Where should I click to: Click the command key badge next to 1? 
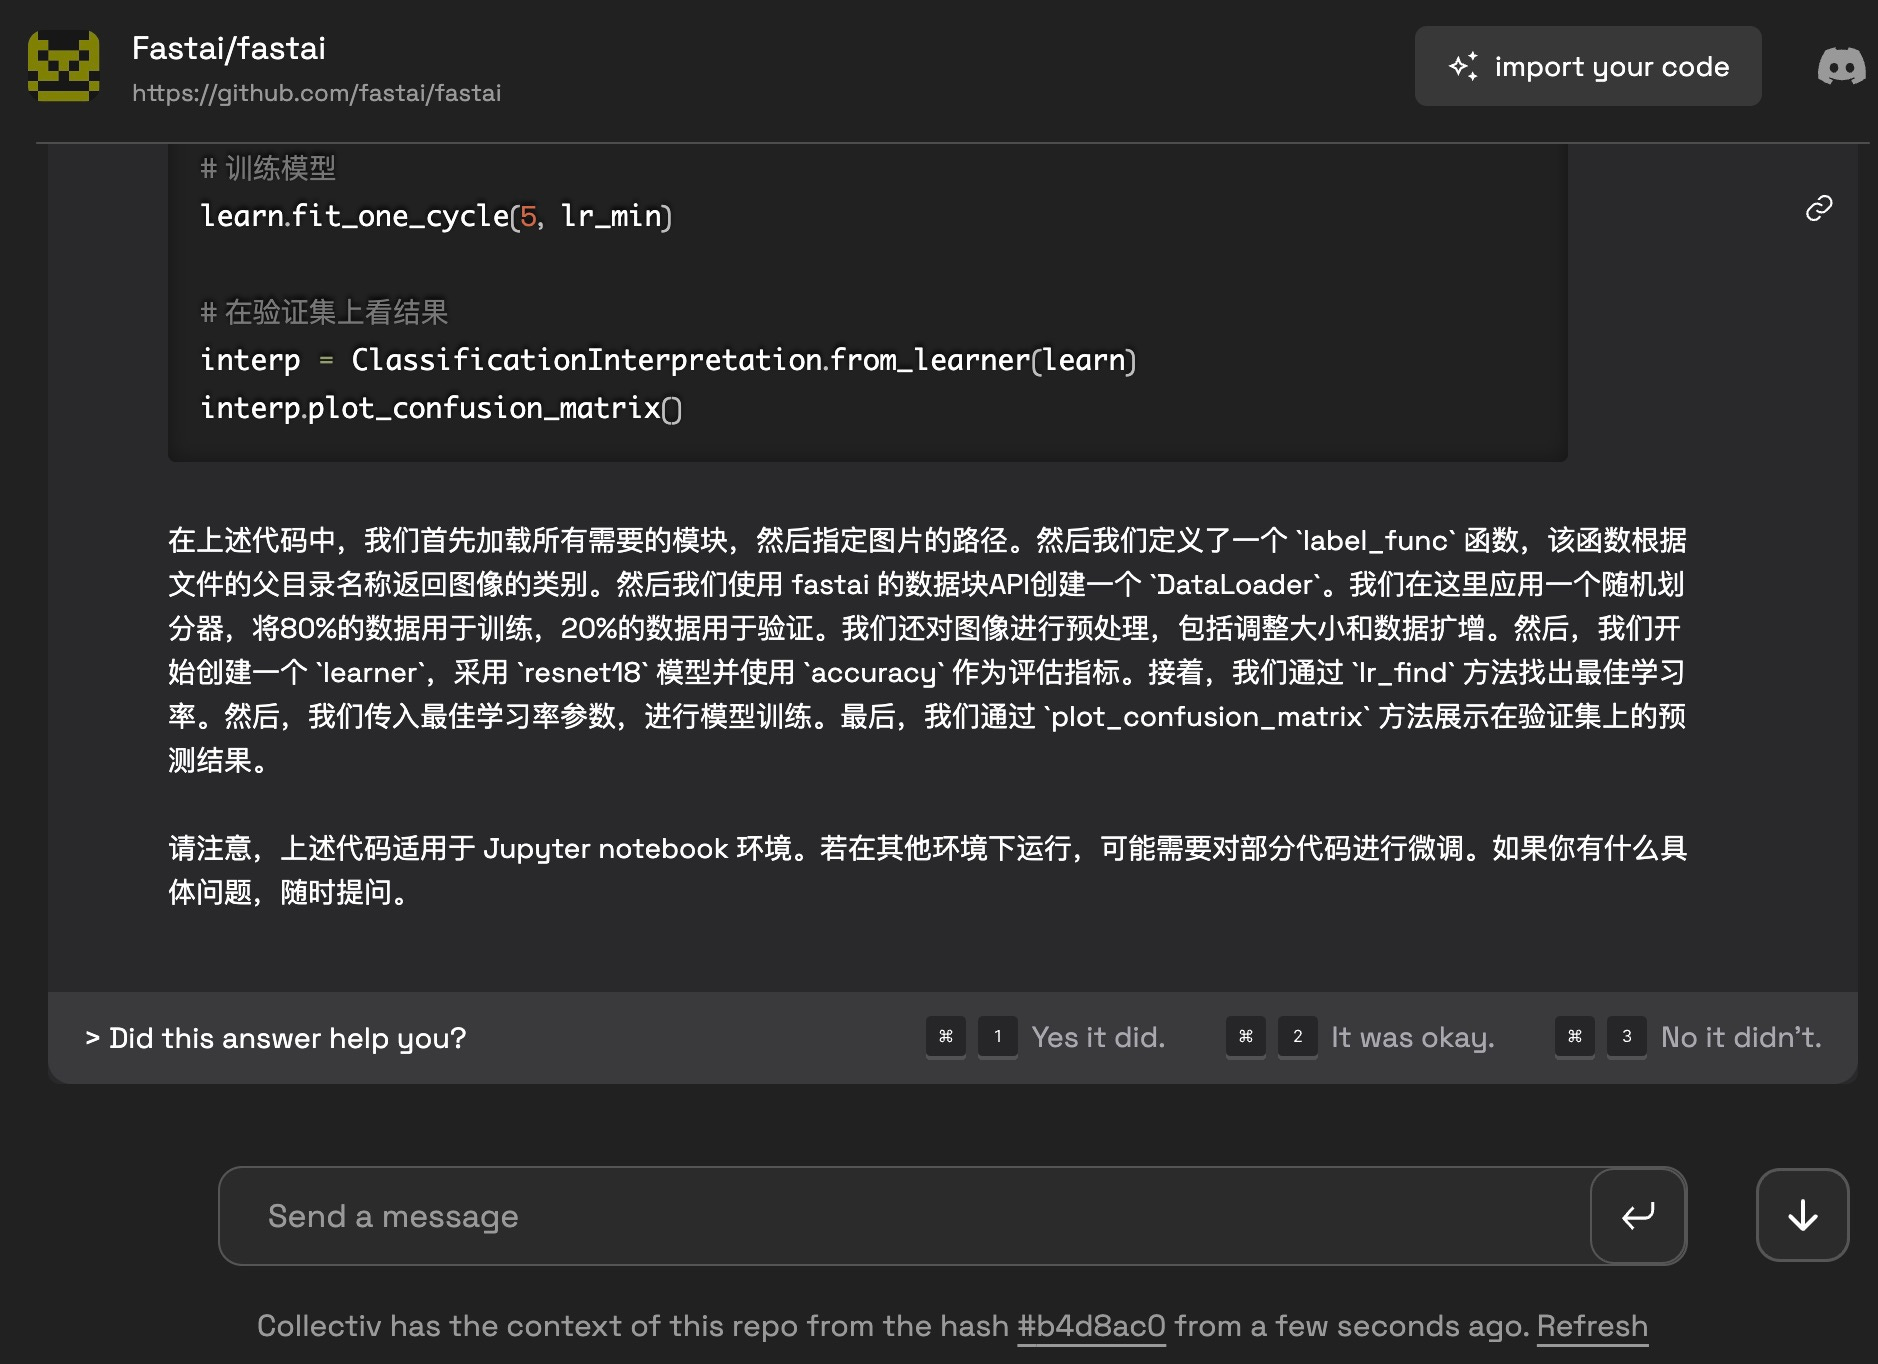946,1037
